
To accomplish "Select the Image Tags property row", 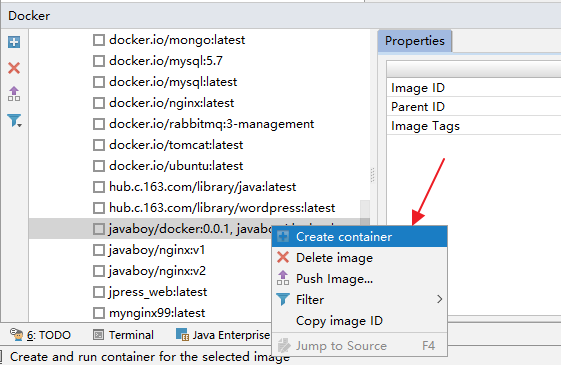I will 474,126.
